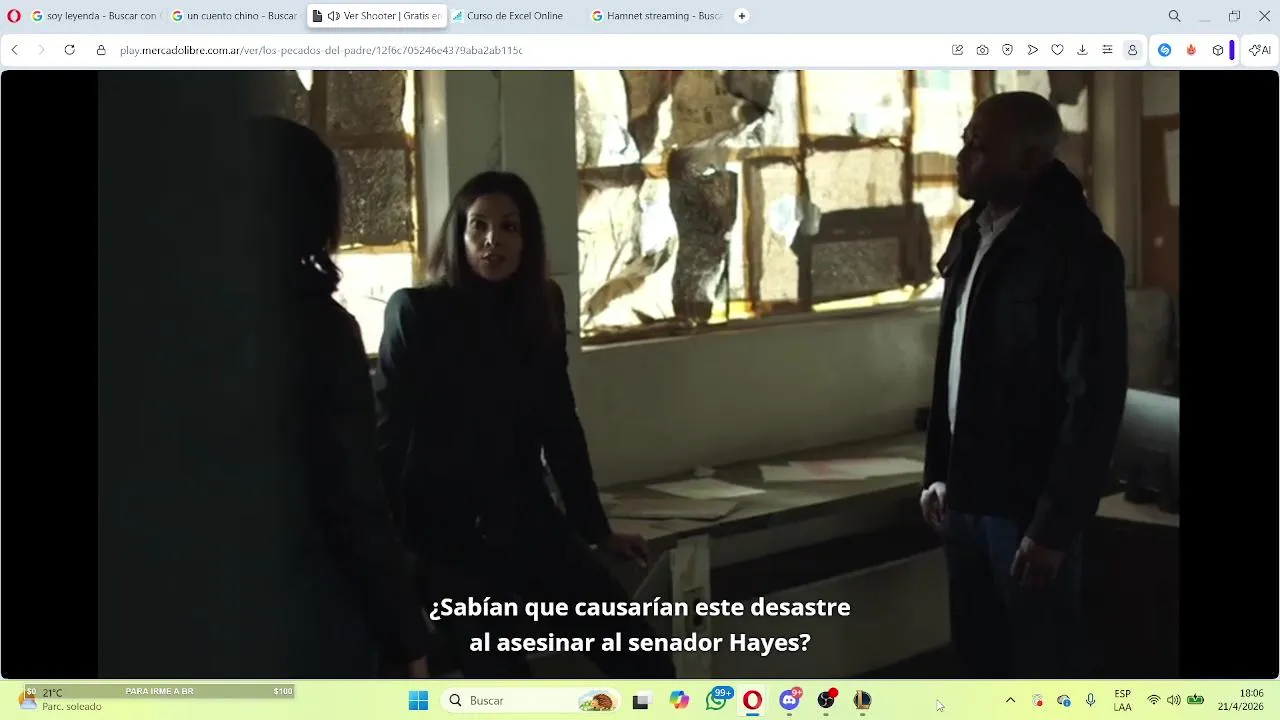
Task: Go forward to the next page
Action: point(41,50)
